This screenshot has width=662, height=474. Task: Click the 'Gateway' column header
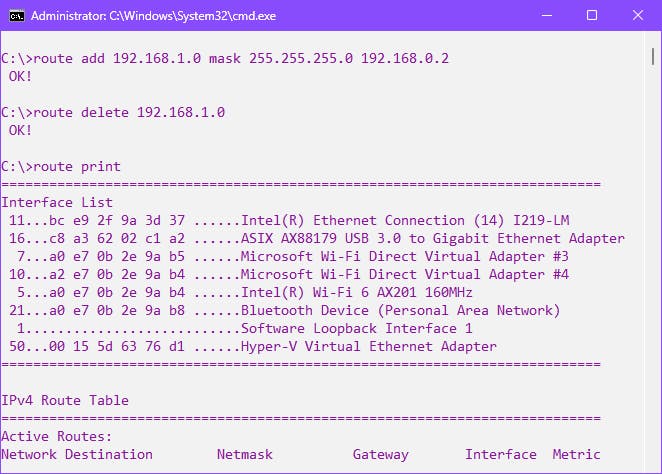(x=380, y=454)
